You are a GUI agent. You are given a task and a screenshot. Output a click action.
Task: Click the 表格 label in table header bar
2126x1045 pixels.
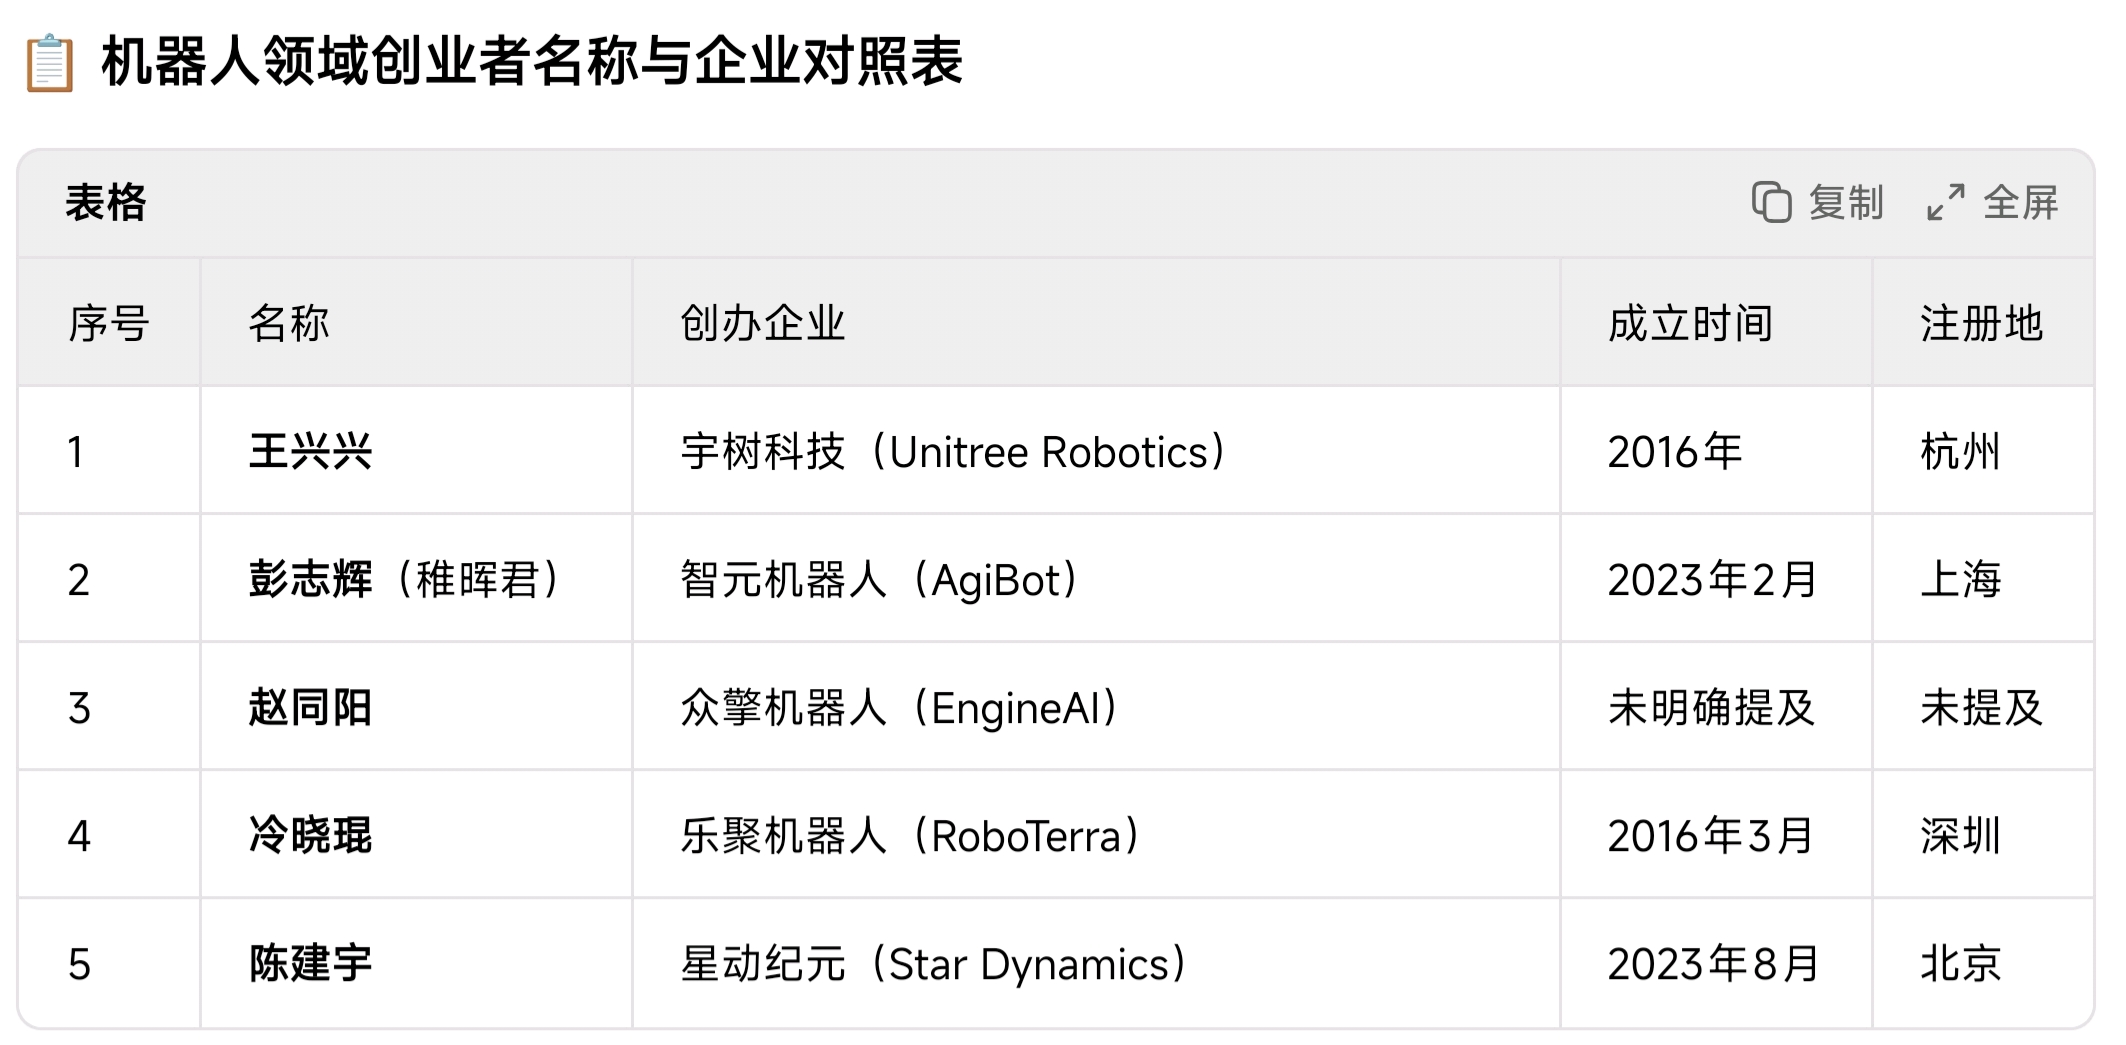point(106,202)
